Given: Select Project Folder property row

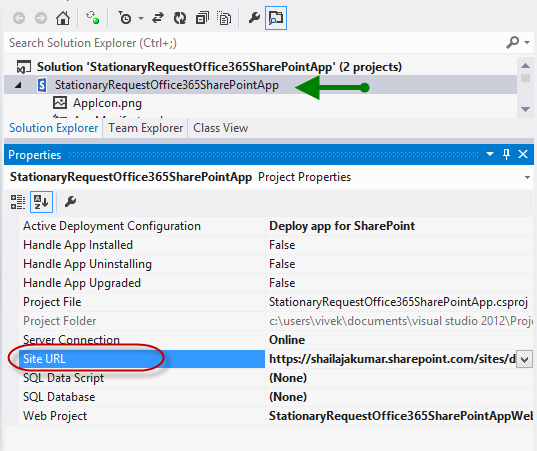Looking at the screenshot, I should click(142, 321).
